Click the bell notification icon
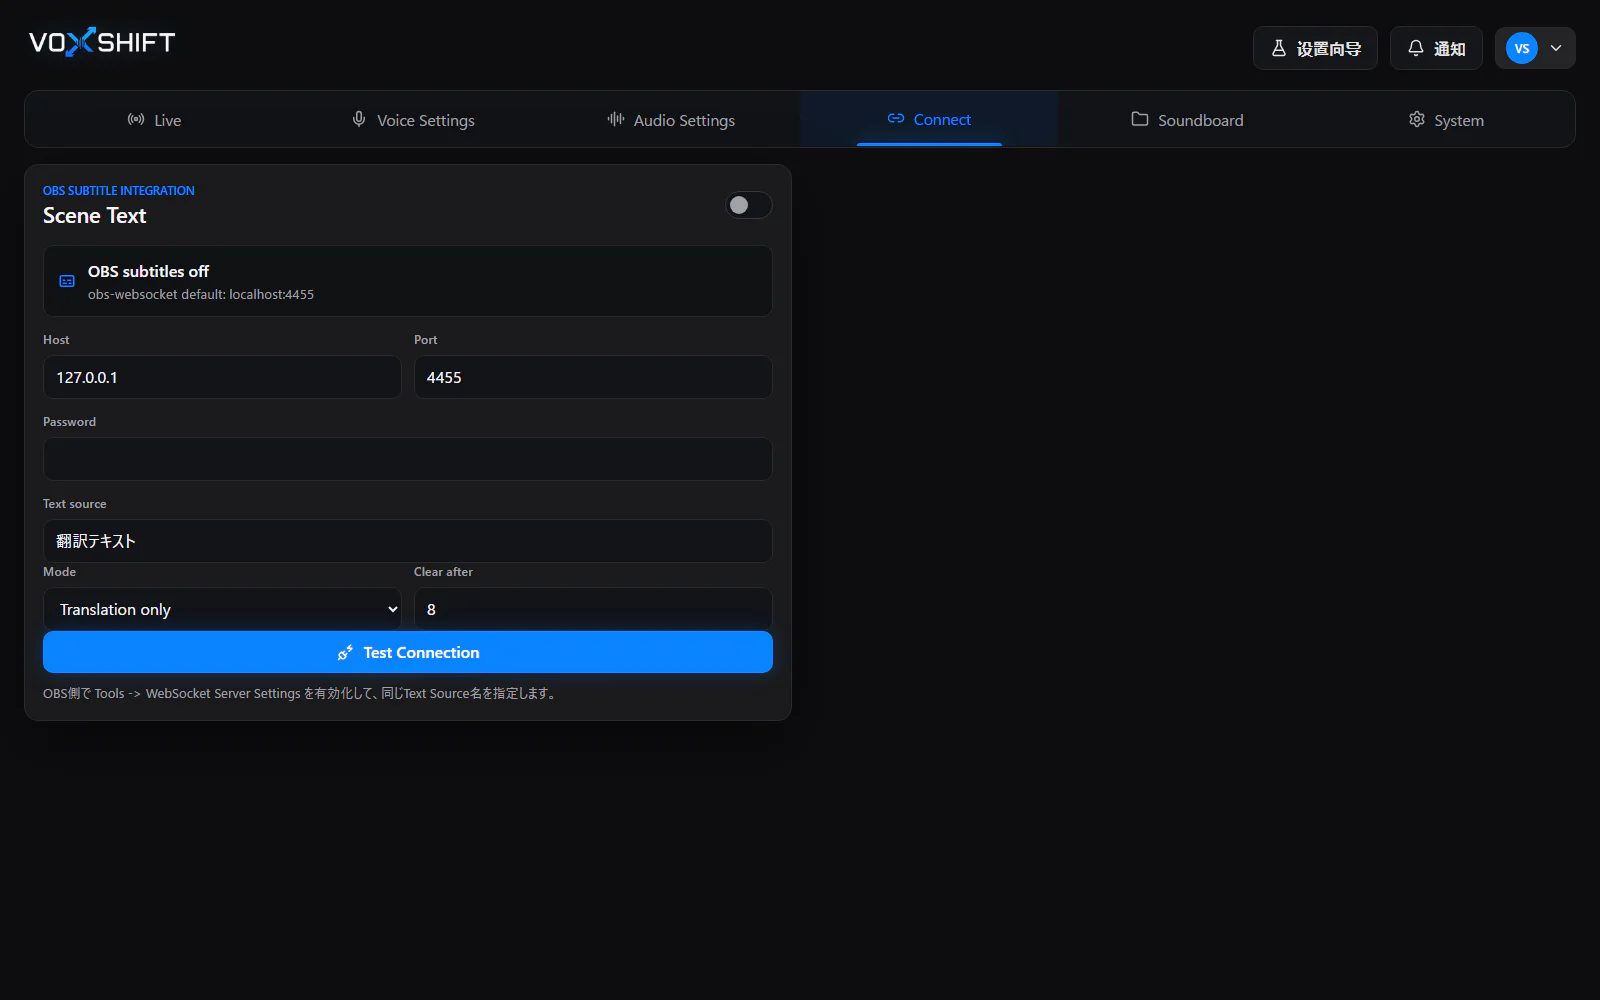Viewport: 1600px width, 1000px height. pos(1415,48)
